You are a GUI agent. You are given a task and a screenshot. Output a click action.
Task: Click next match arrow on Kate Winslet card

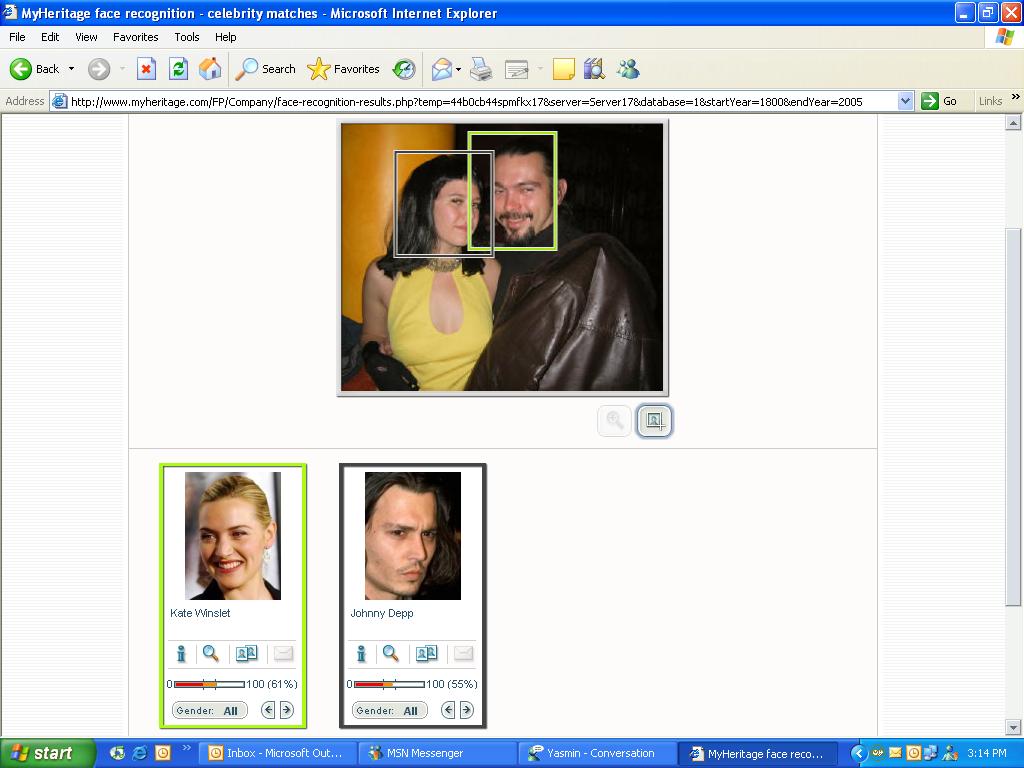click(286, 710)
